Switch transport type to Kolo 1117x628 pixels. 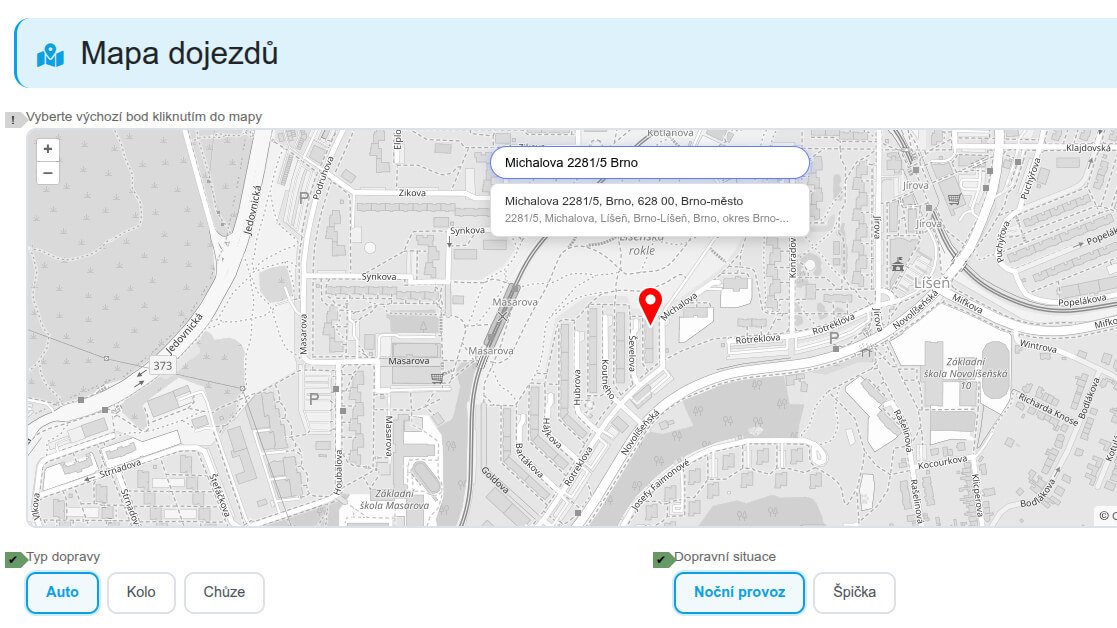point(141,592)
